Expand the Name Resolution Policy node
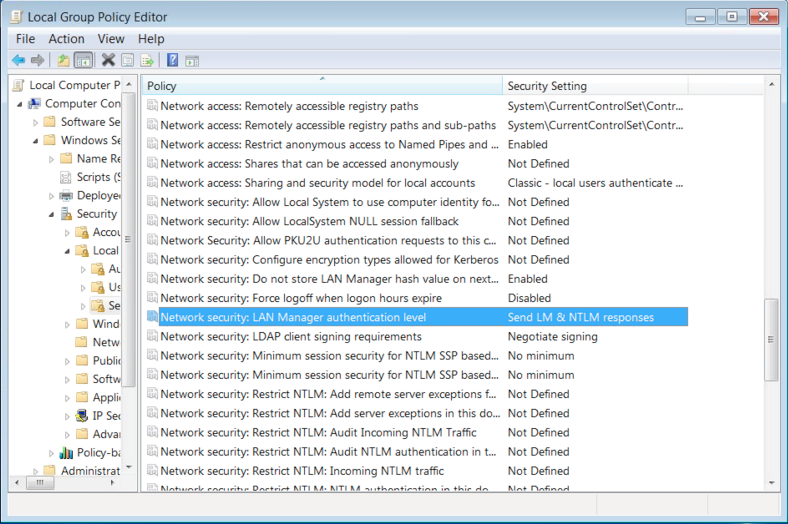This screenshot has height=524, width=788. click(x=51, y=159)
